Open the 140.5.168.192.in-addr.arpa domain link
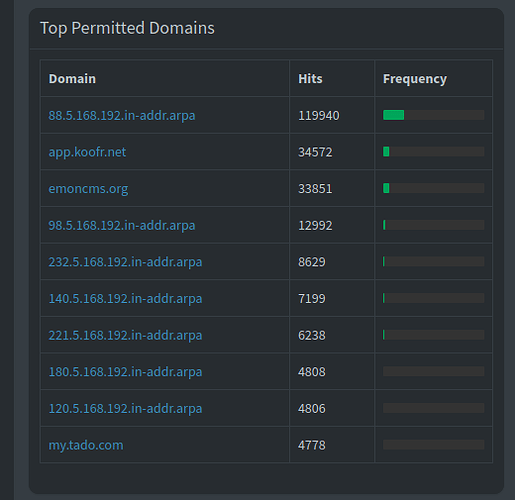 click(125, 299)
